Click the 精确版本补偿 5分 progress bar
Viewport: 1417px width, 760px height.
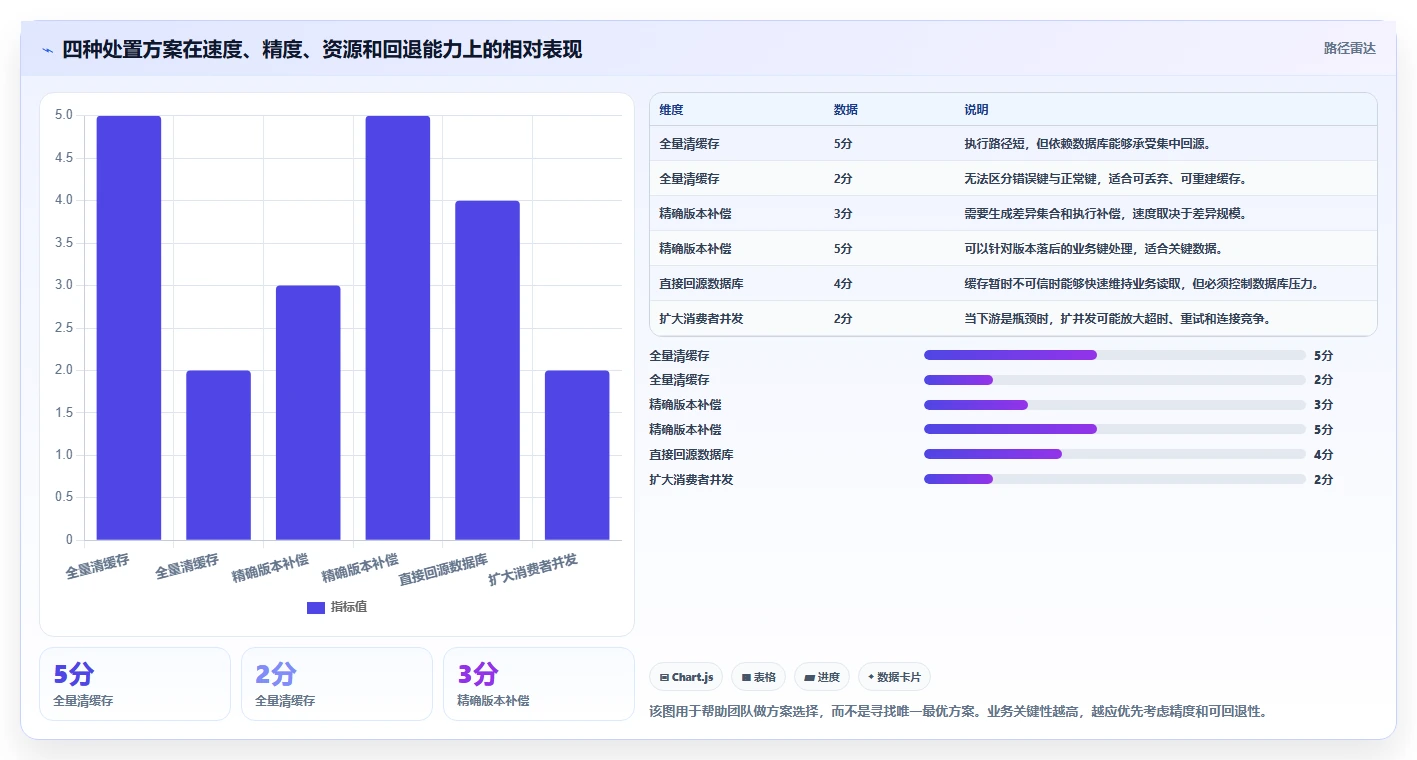1115,429
